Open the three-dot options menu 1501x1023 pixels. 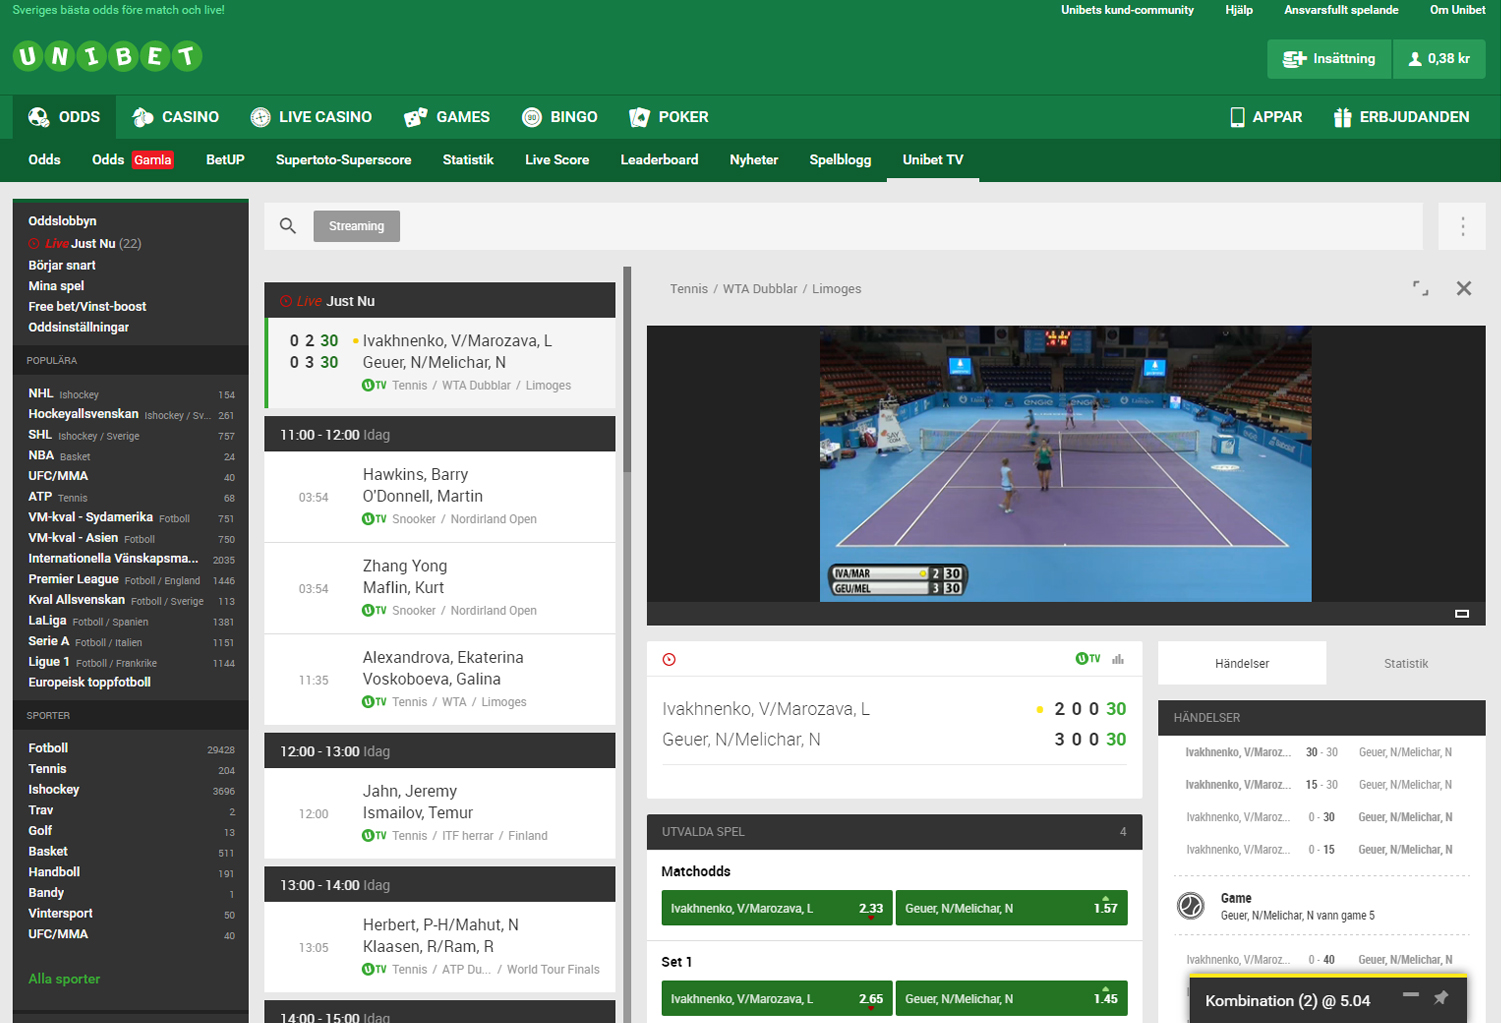[1462, 226]
